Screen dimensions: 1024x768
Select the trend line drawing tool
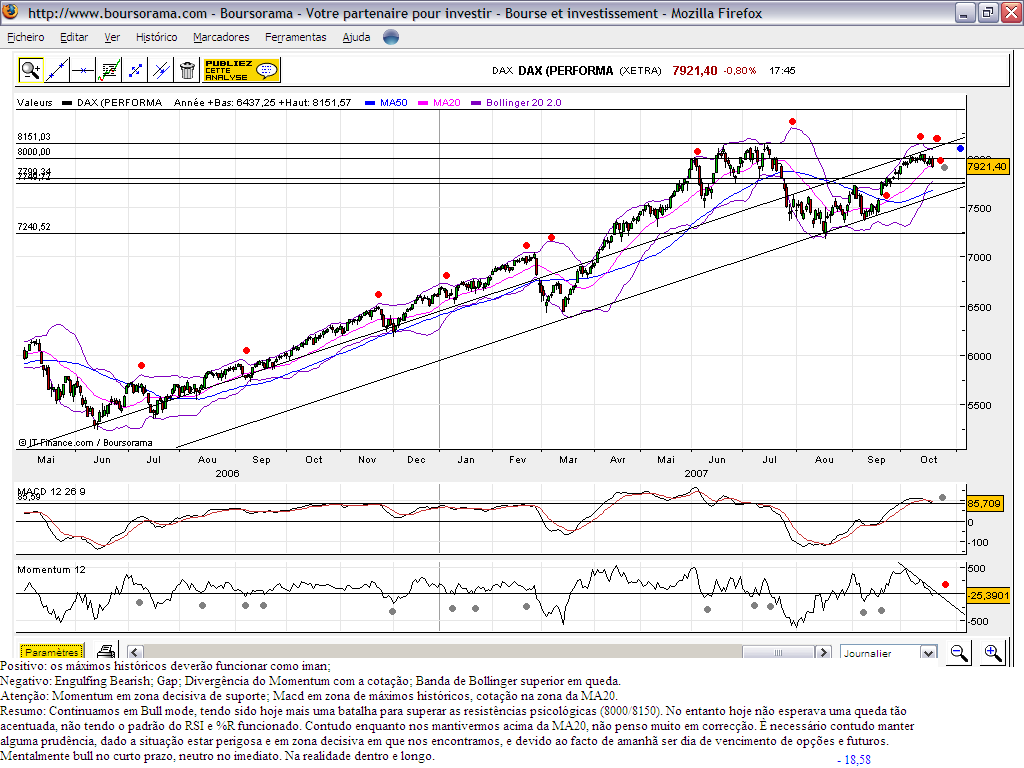pos(57,70)
